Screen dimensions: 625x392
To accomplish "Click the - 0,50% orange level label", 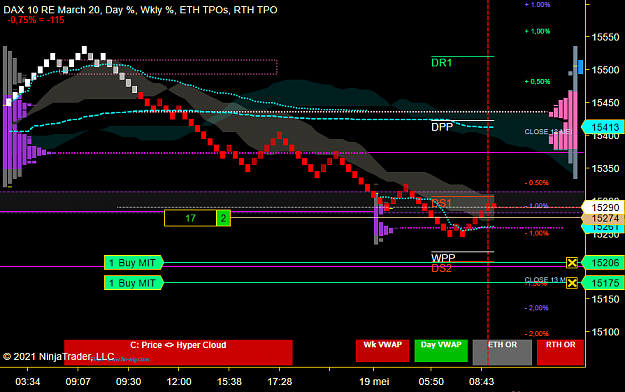I will click(537, 183).
